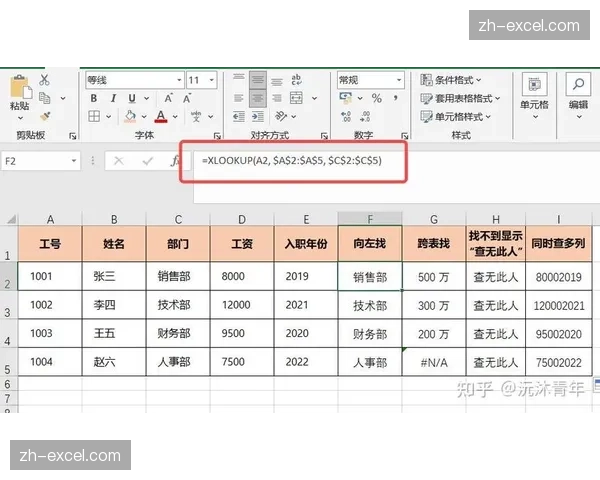Open Number (数字) dialog launcher

pos(404,136)
